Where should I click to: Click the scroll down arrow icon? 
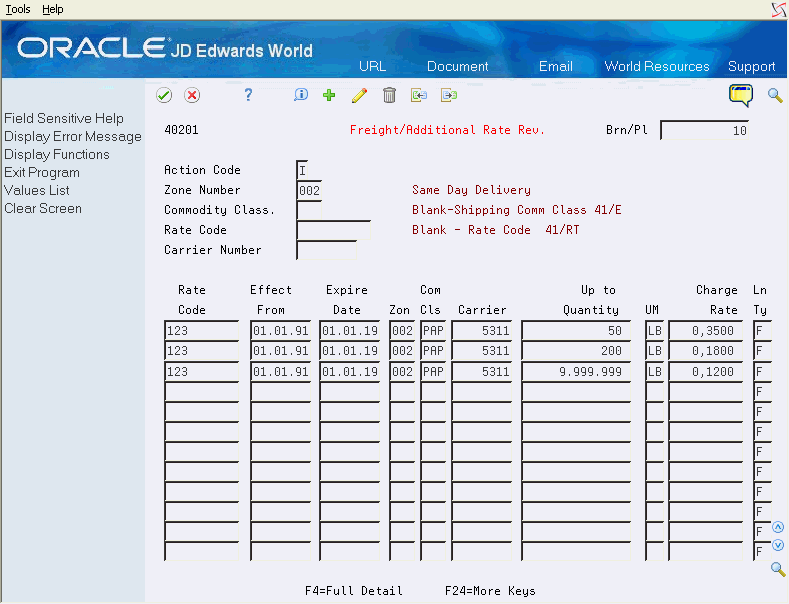pos(778,545)
